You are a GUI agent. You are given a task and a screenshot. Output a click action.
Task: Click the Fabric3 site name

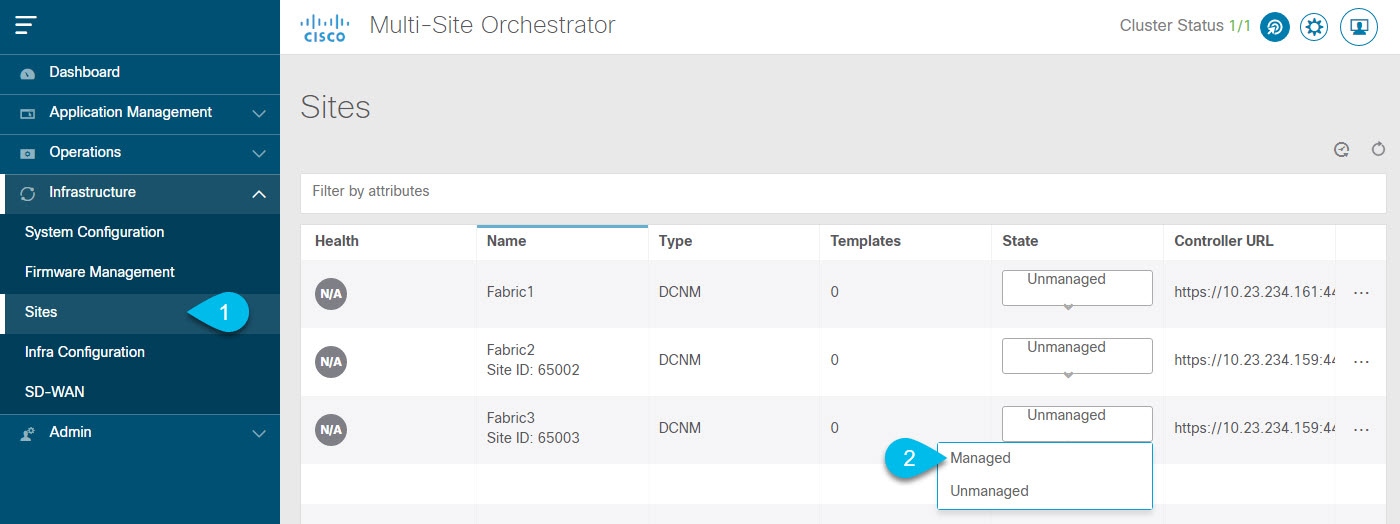(511, 419)
